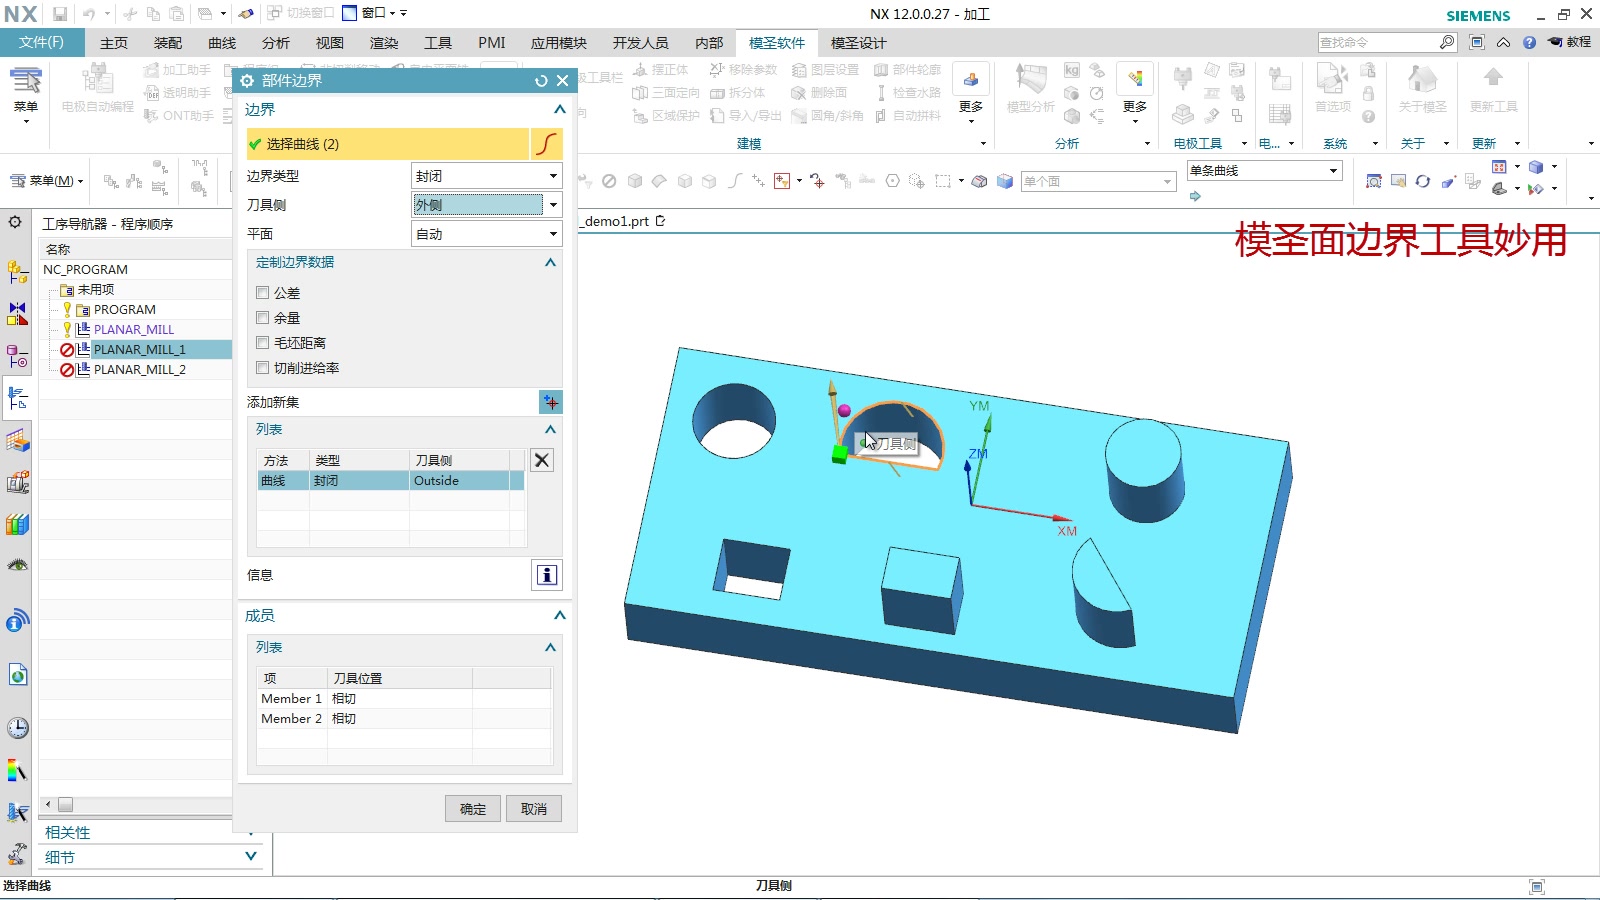The height and width of the screenshot is (900, 1600).
Task: Click the Save icon in the title bar
Action: coord(60,14)
